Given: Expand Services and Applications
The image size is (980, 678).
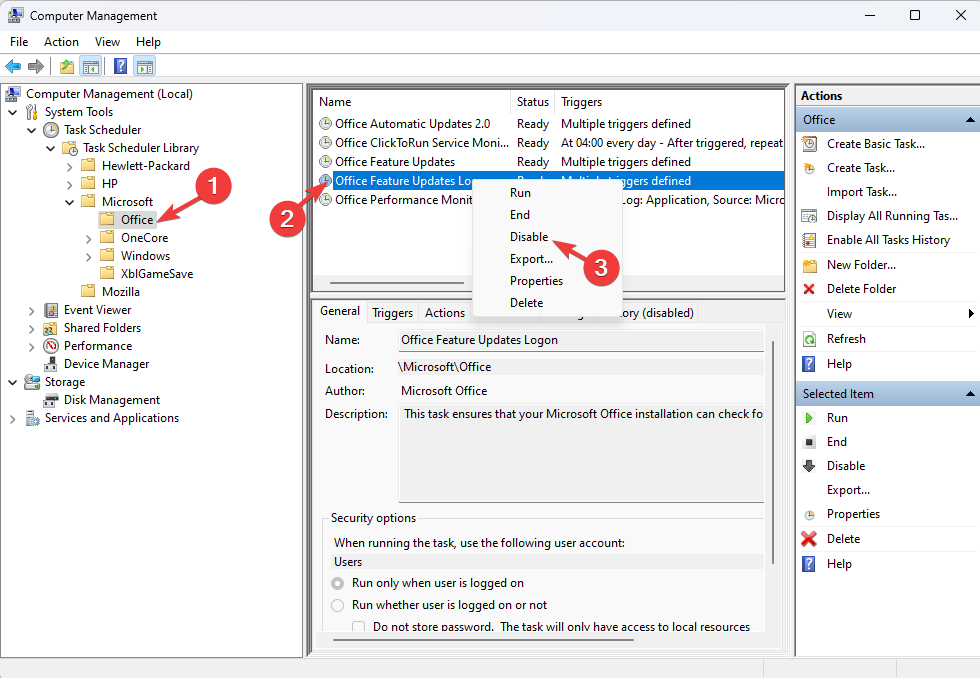Looking at the screenshot, I should 12,419.
